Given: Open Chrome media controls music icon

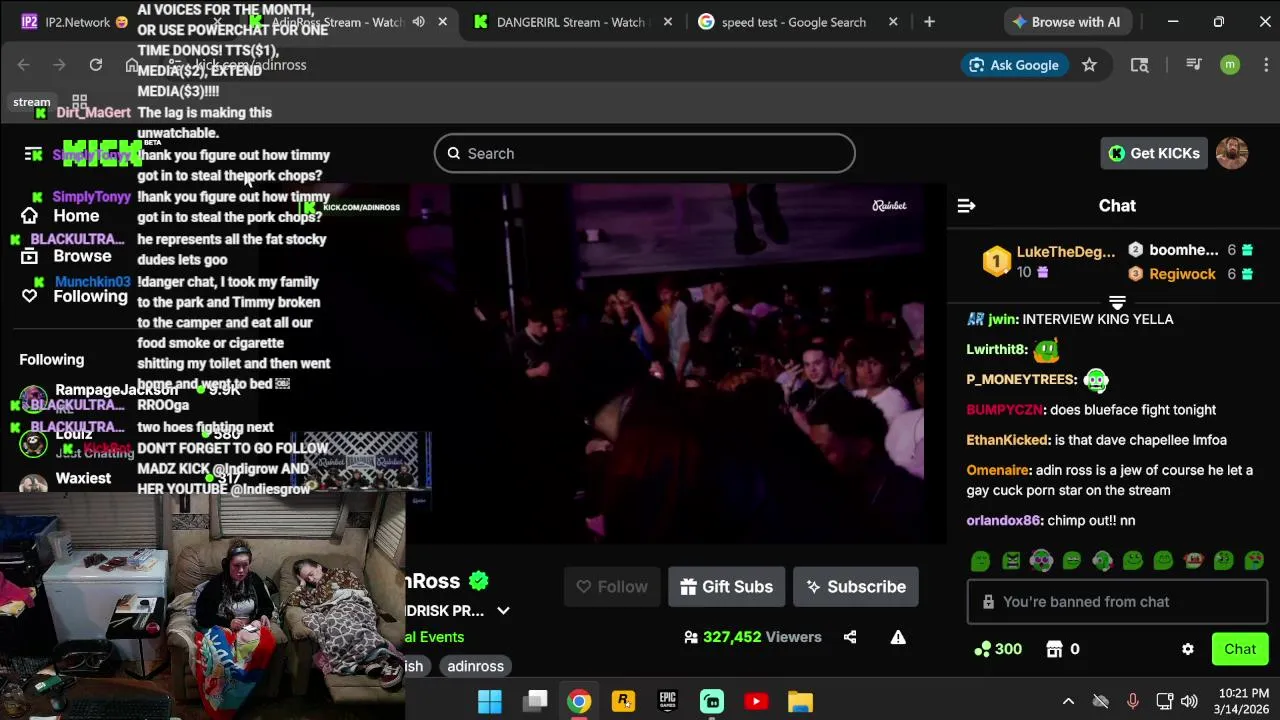Looking at the screenshot, I should click(1193, 65).
